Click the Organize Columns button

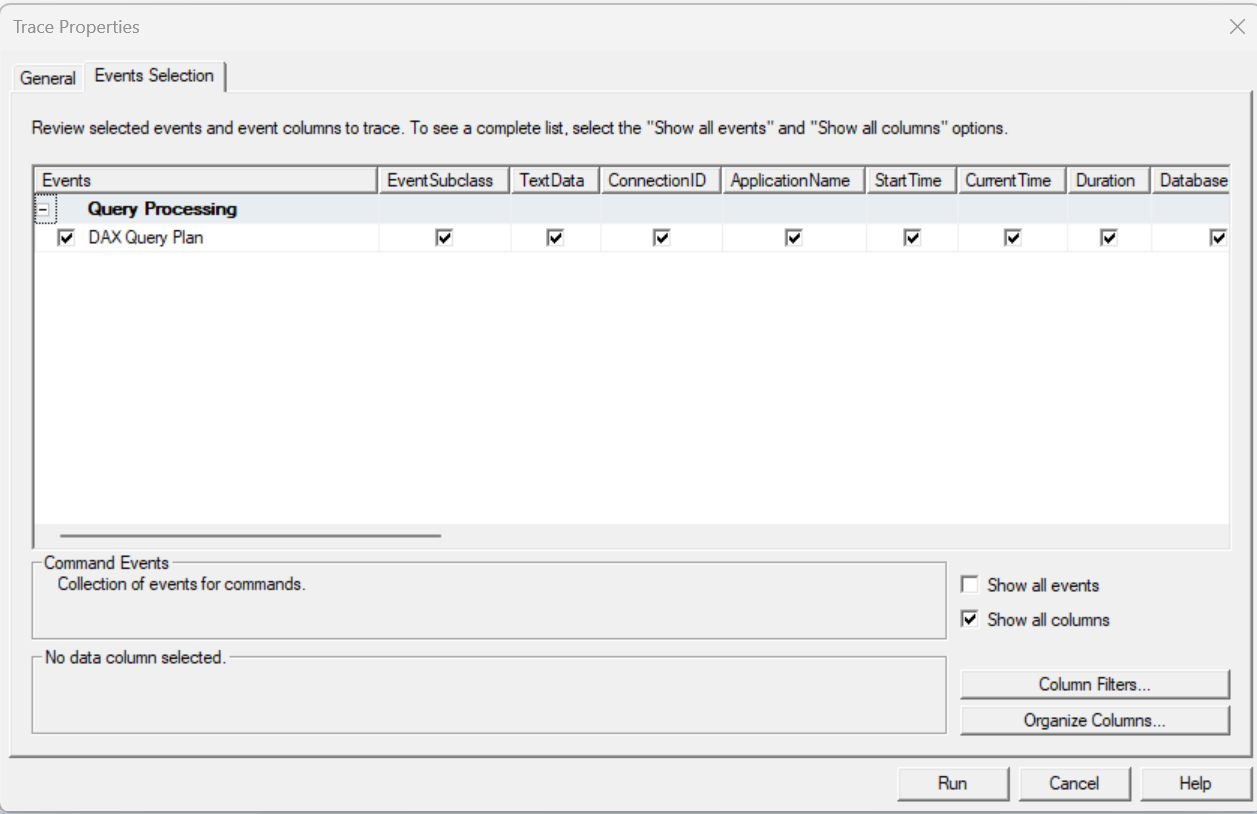point(1094,721)
